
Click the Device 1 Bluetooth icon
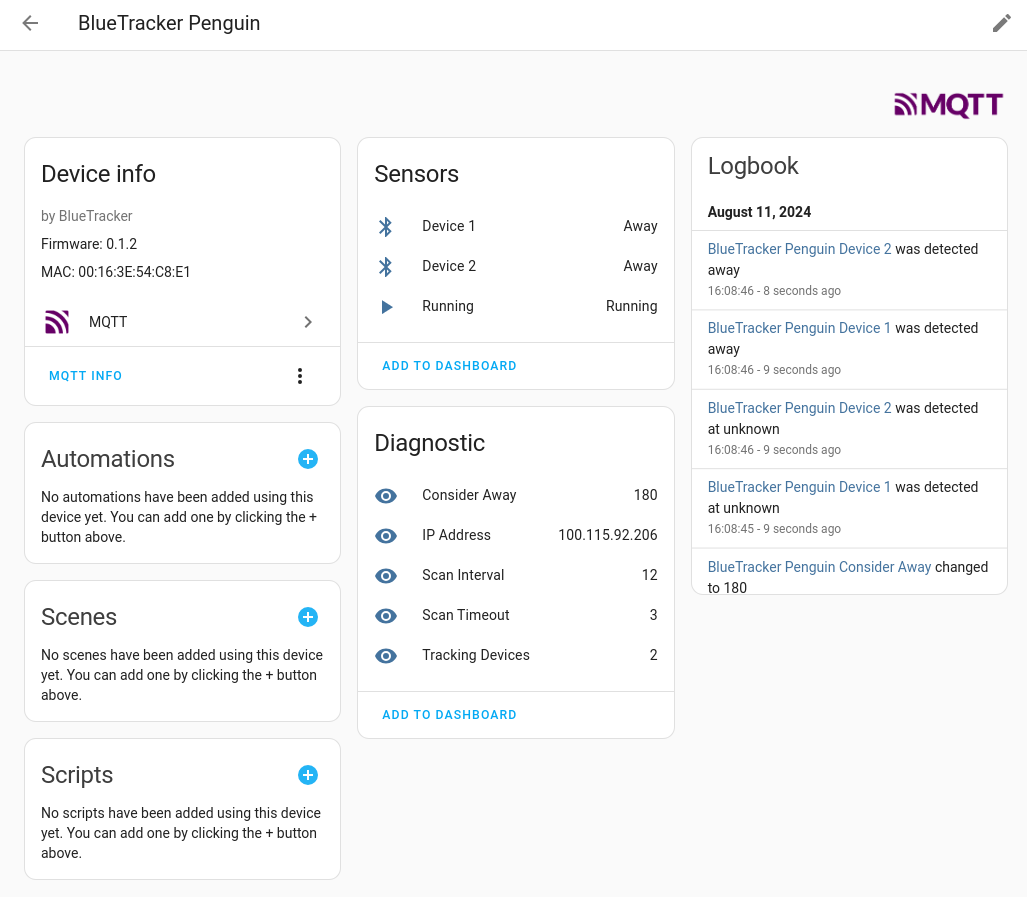pyautogui.click(x=386, y=226)
